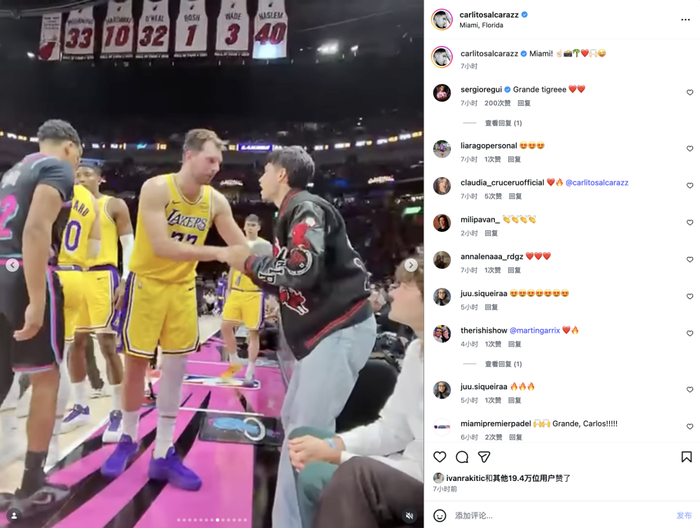This screenshot has width=700, height=528.
Task: Unmute the video sound
Action: point(409,516)
